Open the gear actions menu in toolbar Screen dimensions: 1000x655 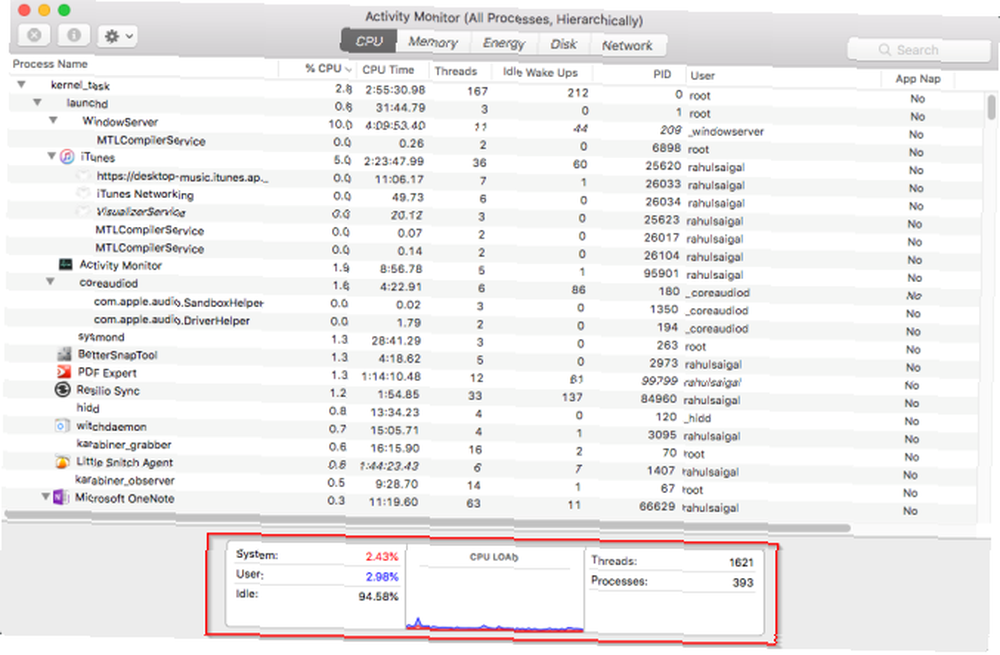tap(117, 36)
